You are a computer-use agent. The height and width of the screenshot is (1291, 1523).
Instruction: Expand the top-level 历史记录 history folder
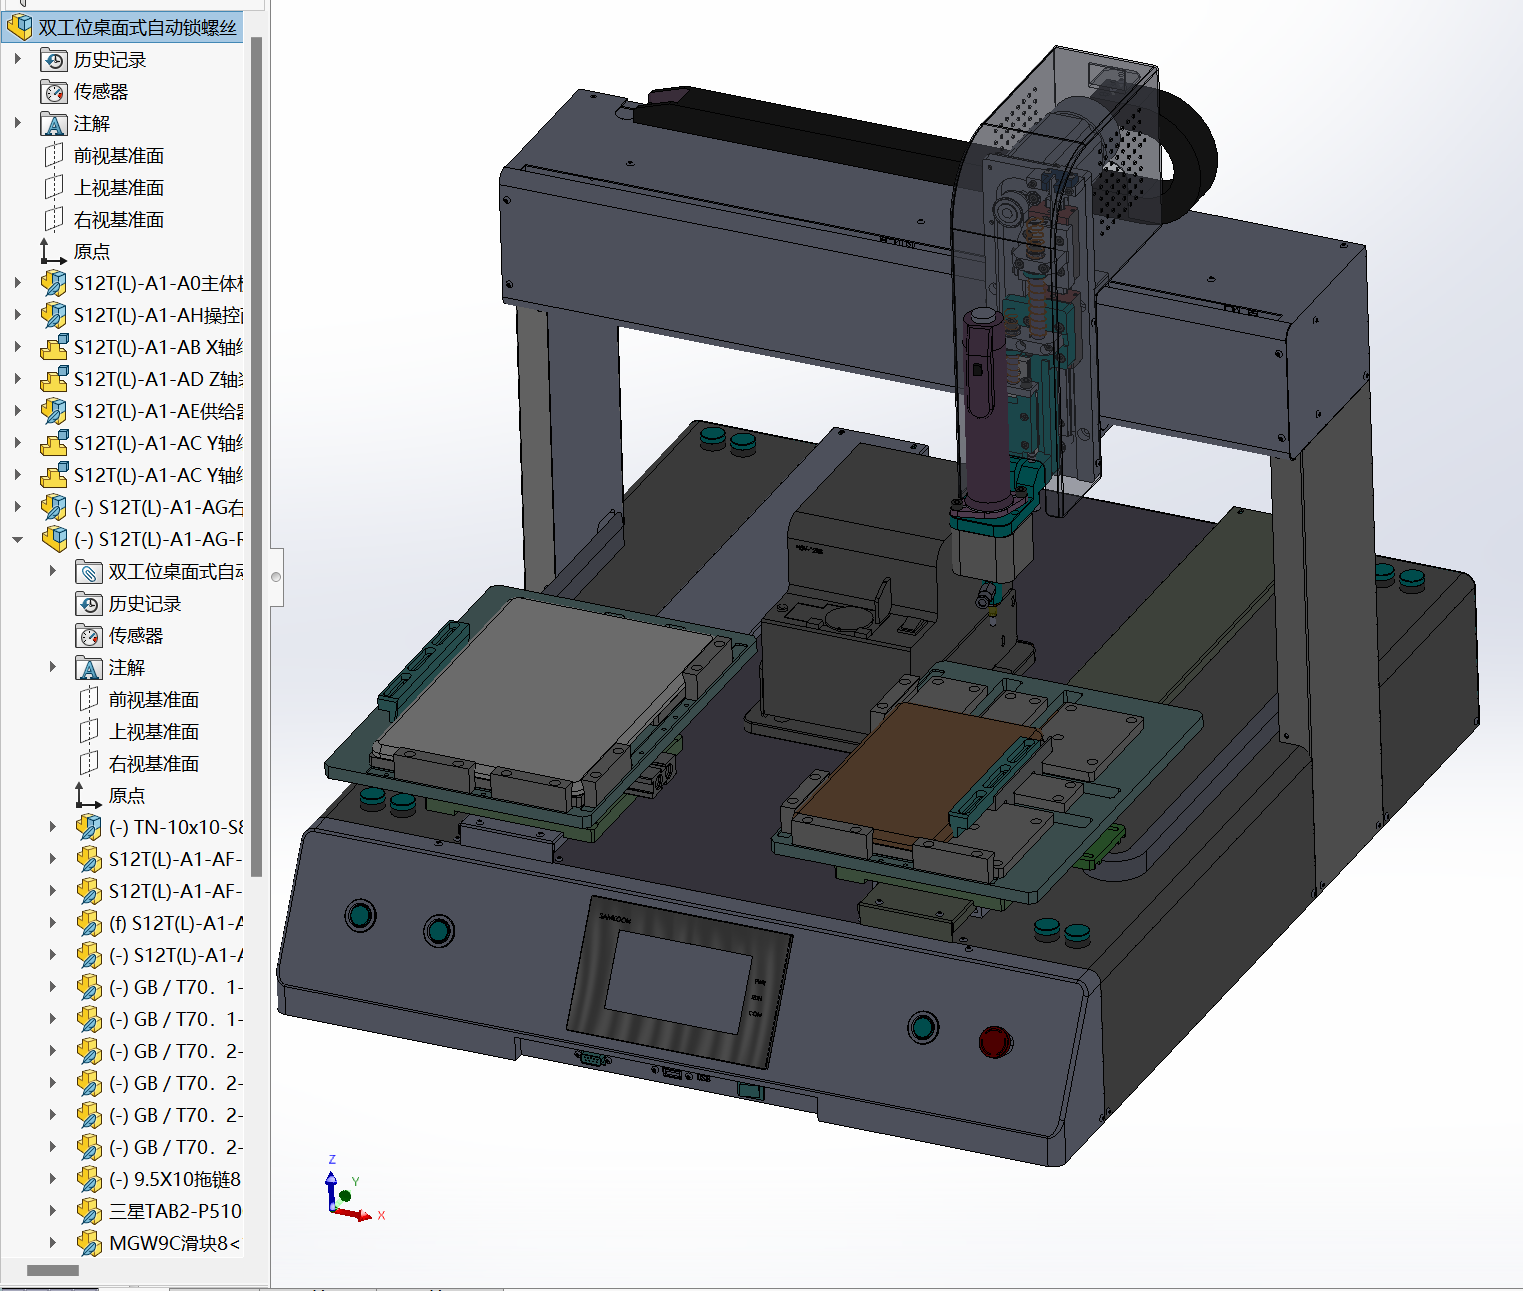point(18,60)
